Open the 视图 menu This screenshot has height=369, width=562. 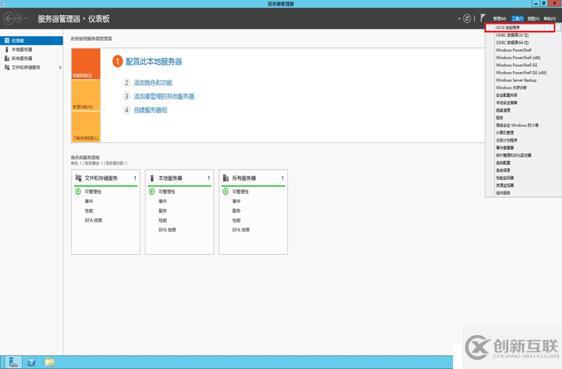(533, 19)
